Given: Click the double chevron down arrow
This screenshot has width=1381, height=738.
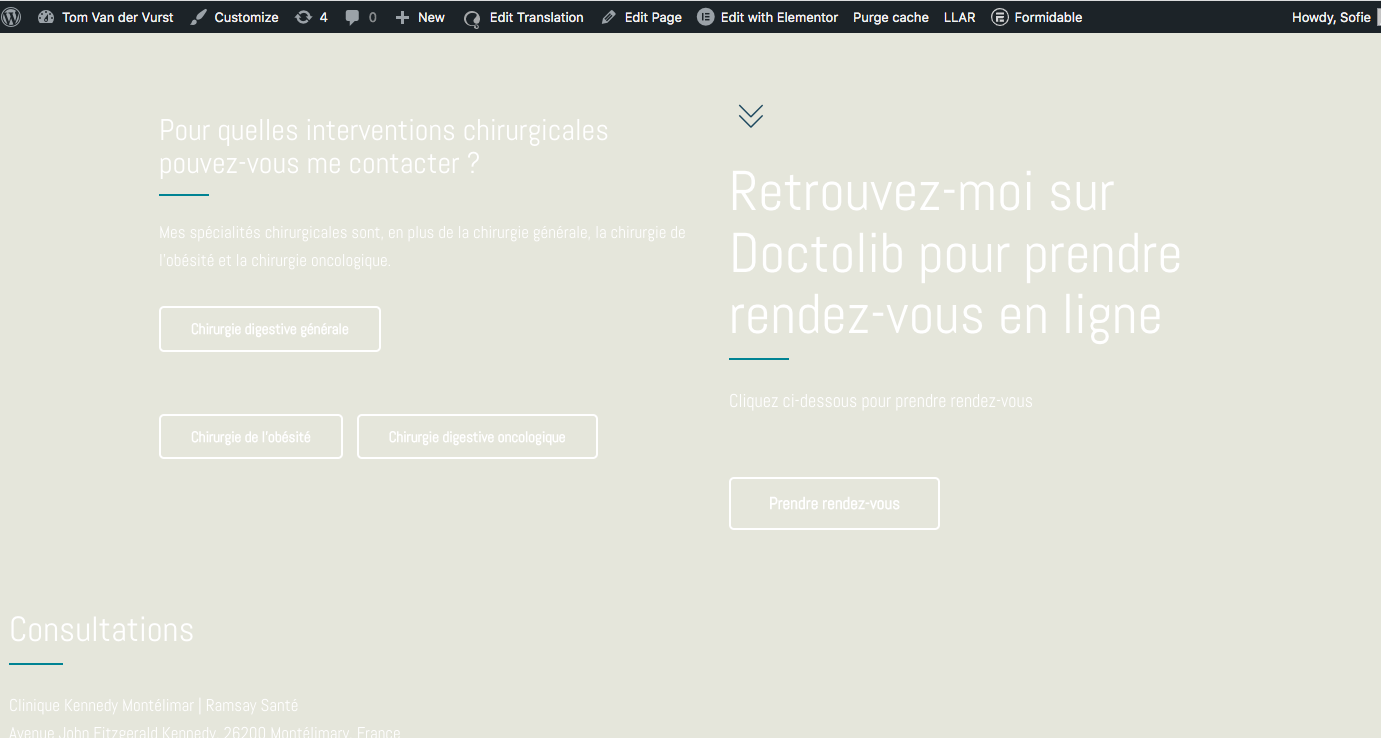Looking at the screenshot, I should 751,116.
